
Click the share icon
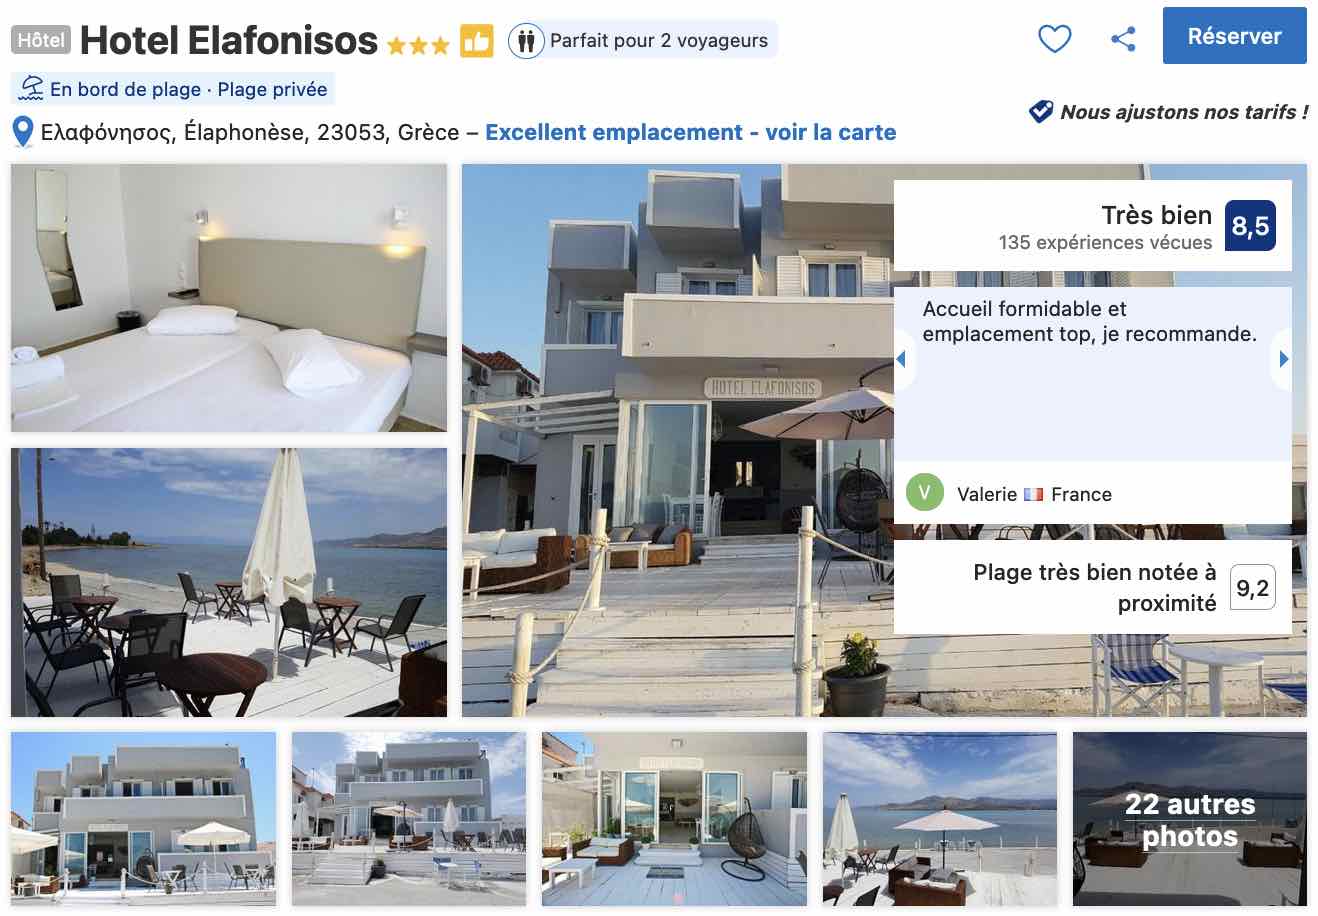(x=1123, y=39)
